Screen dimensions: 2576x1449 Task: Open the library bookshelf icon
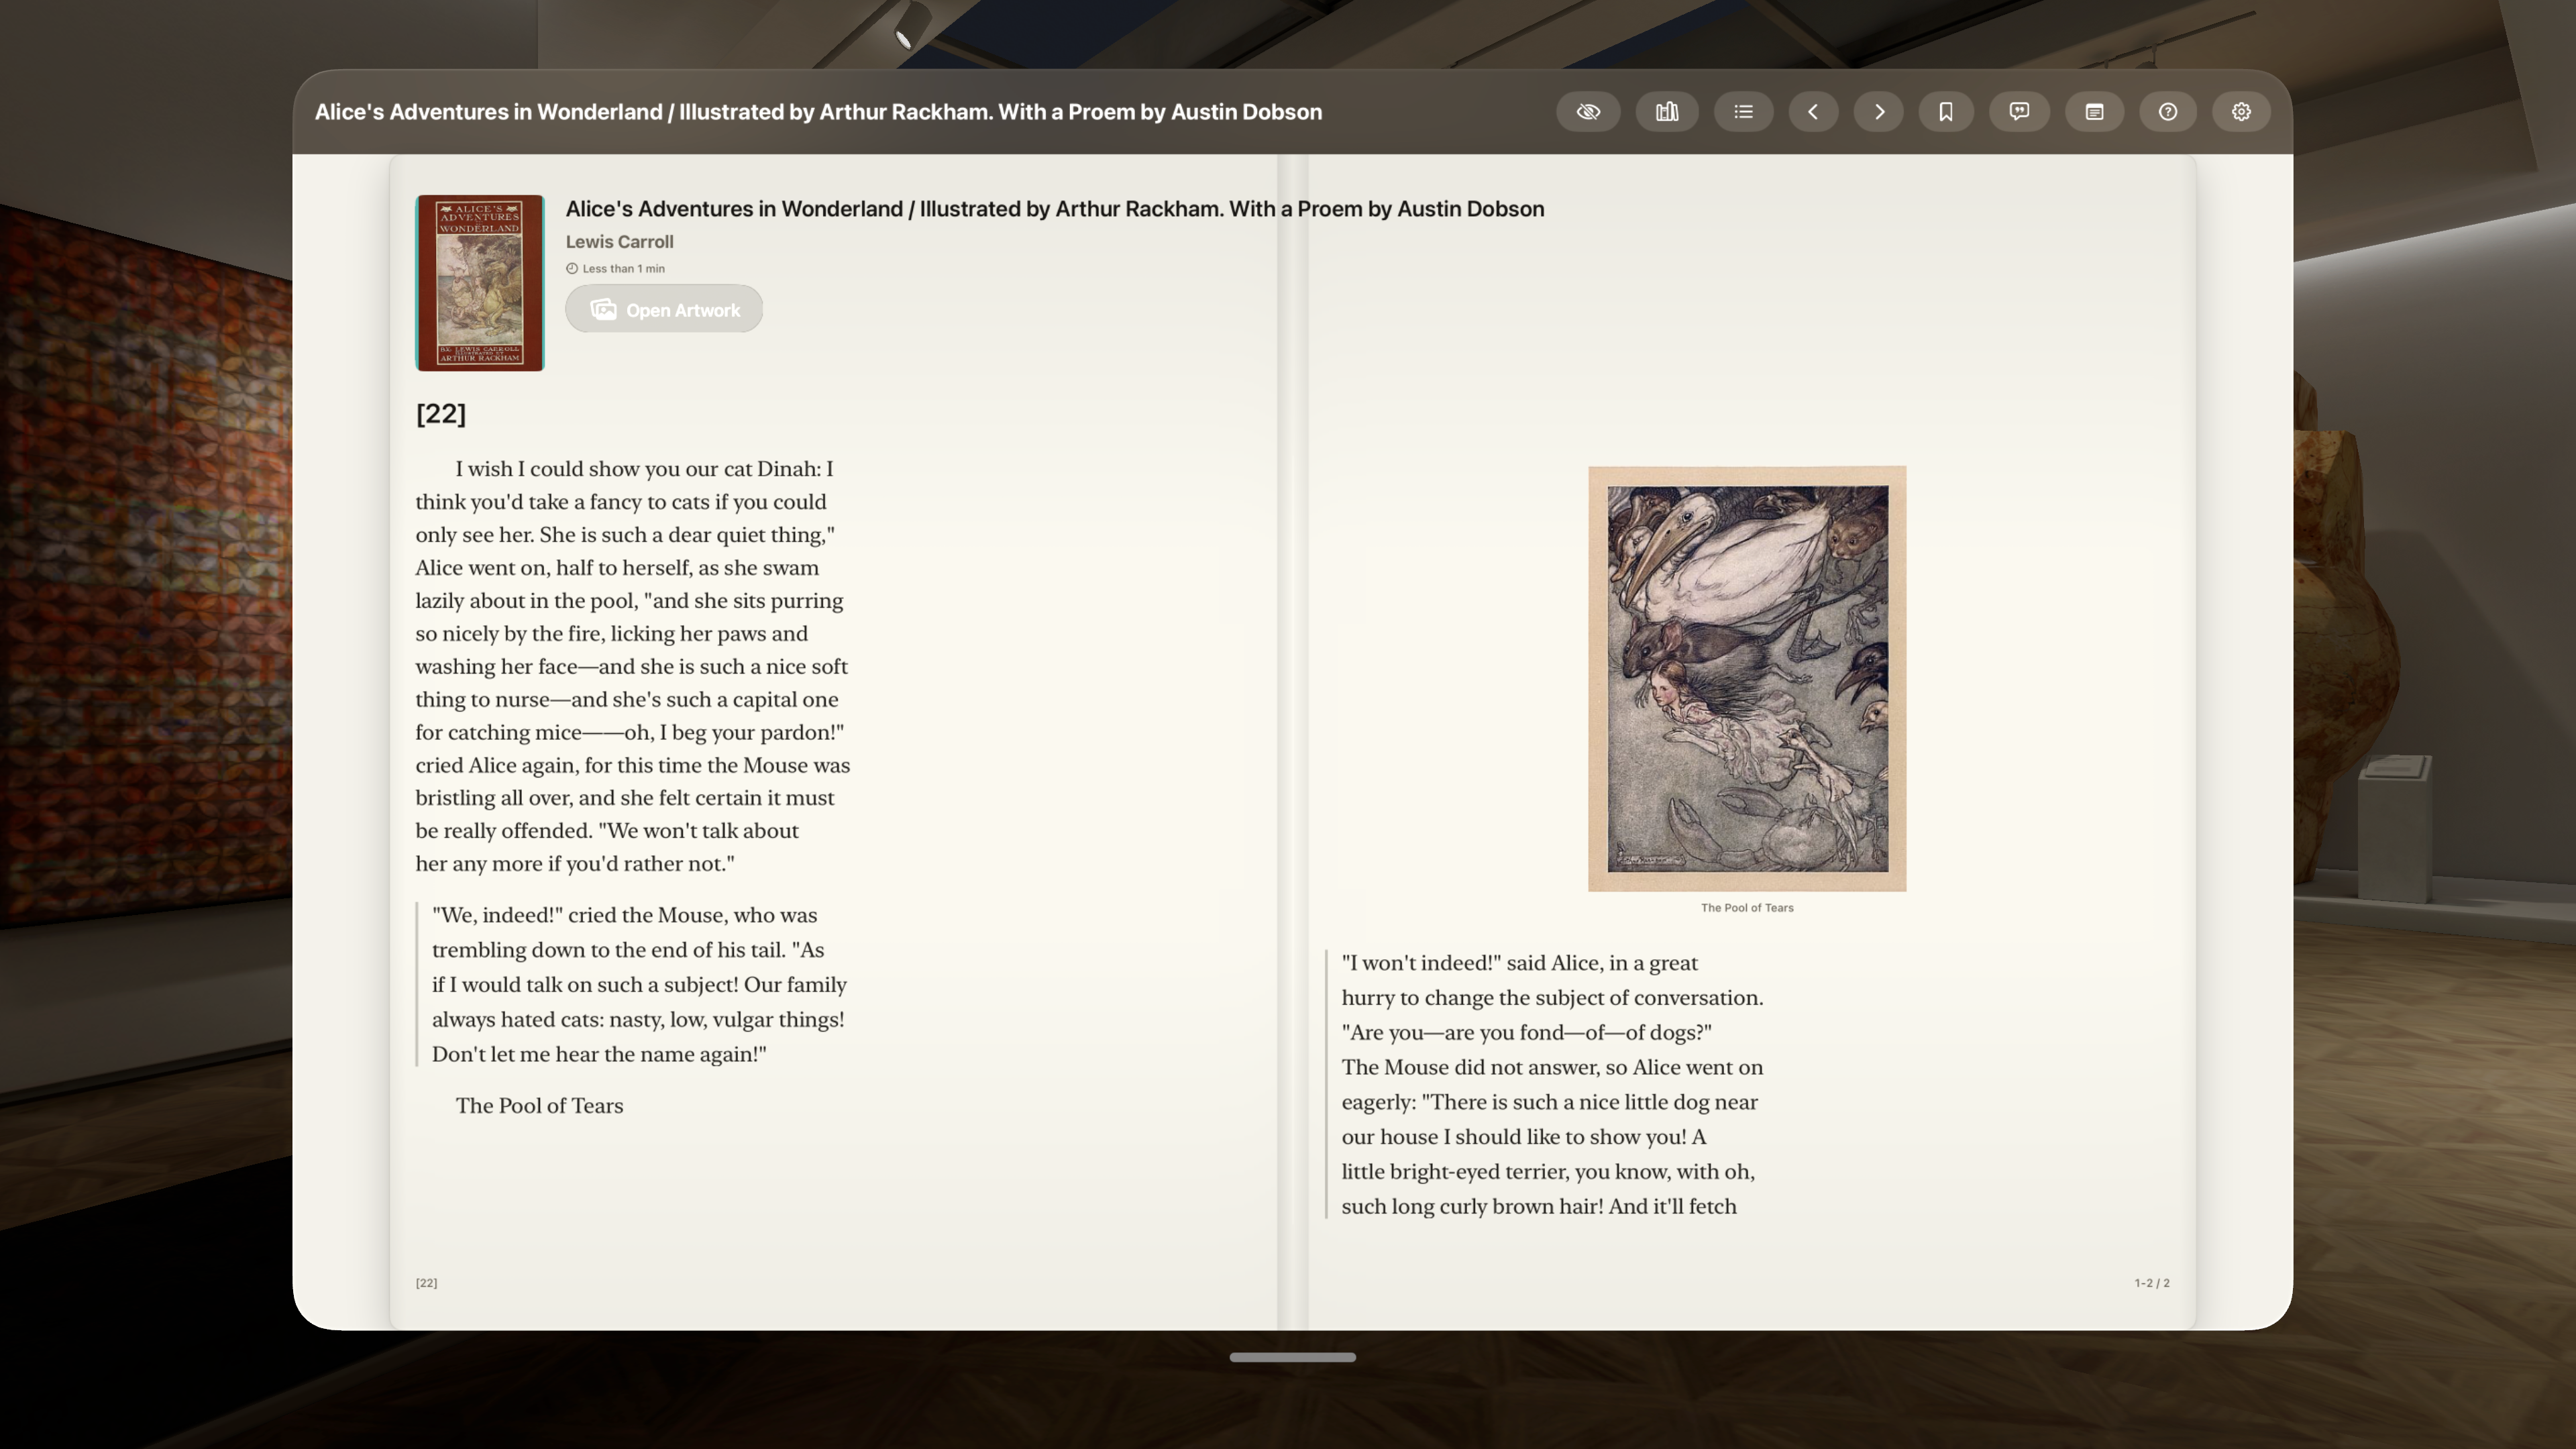(1666, 112)
